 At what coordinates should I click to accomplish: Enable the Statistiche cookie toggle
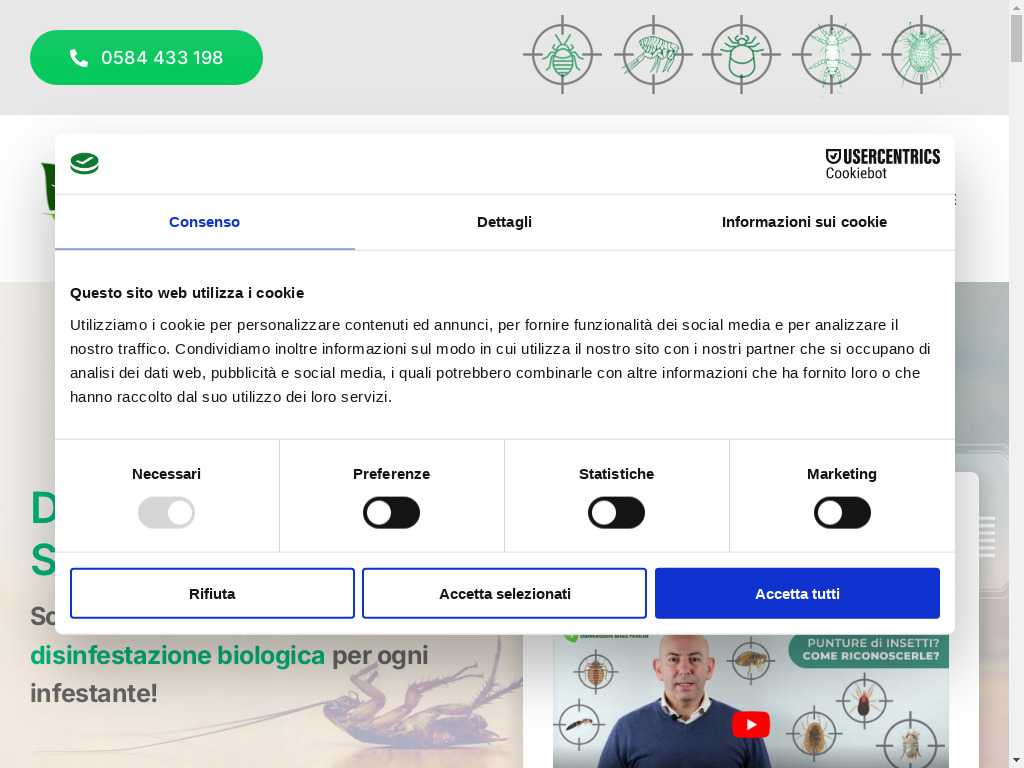tap(616, 513)
